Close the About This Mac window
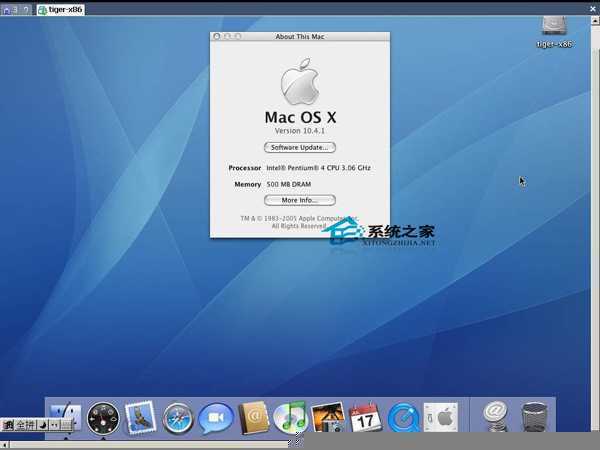 point(217,36)
